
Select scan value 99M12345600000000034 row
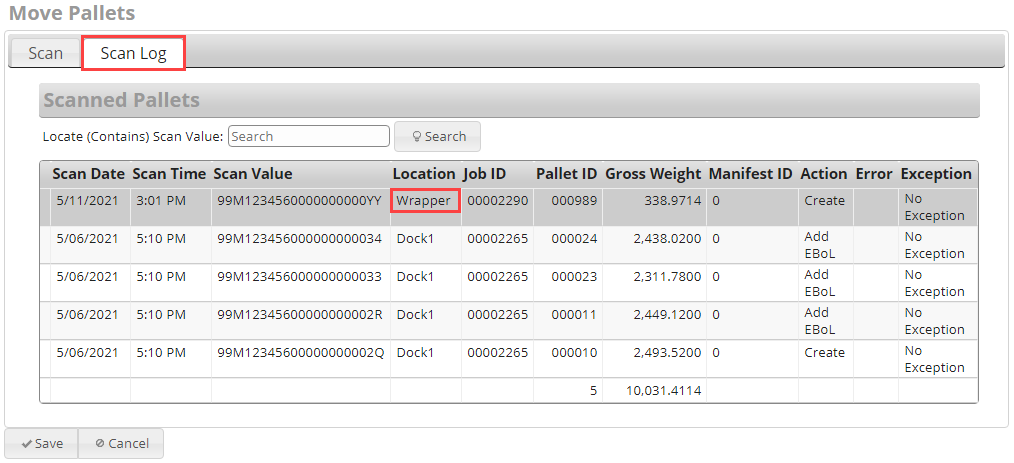(509, 245)
